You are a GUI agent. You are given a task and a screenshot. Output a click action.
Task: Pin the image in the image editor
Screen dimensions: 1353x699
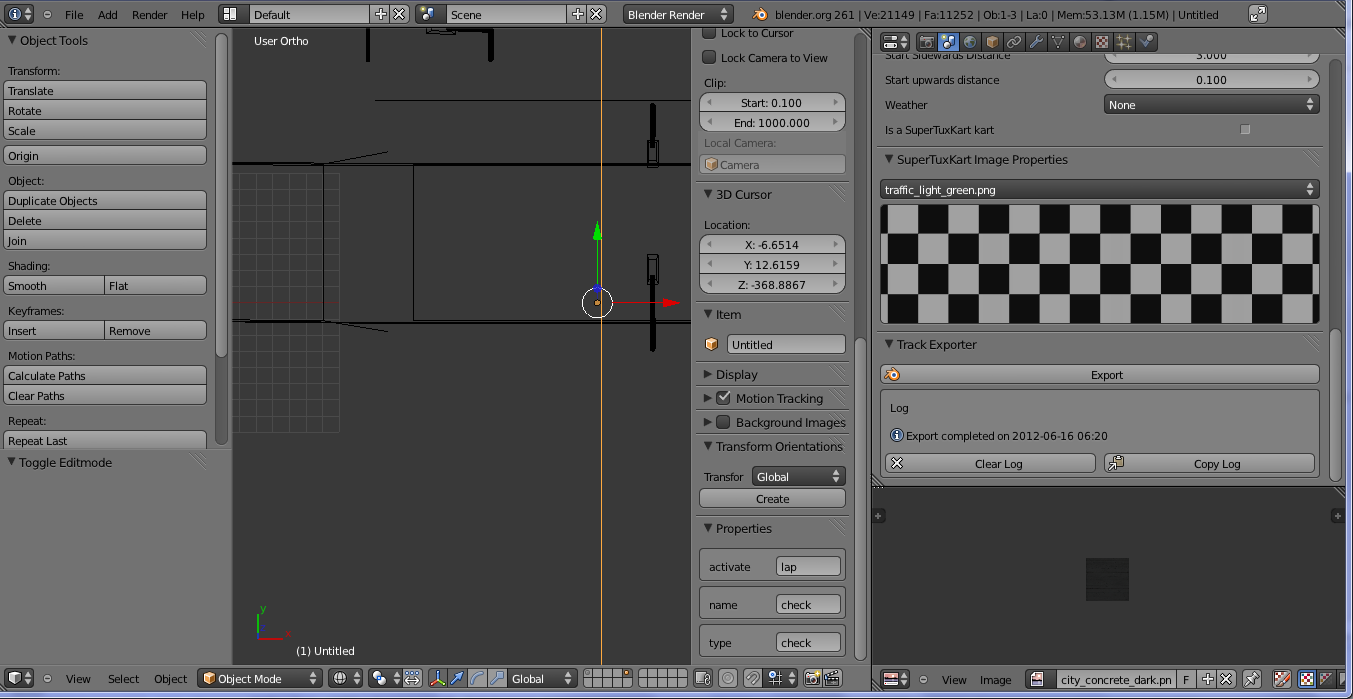tap(1253, 679)
